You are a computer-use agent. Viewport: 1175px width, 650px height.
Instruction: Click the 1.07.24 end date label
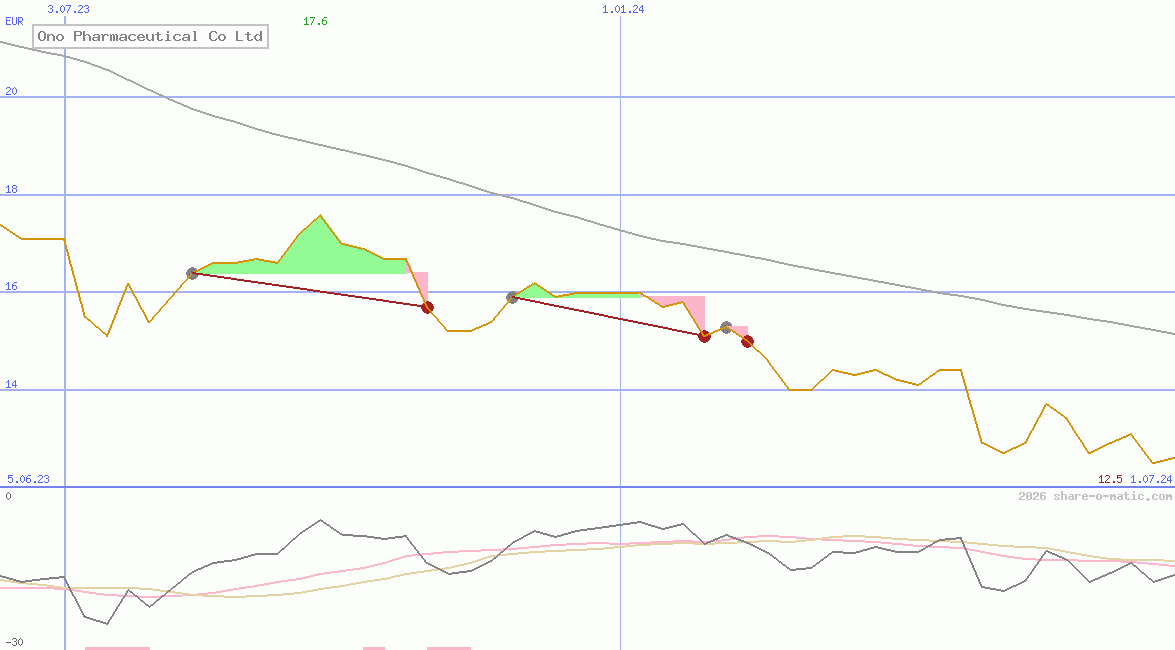click(1151, 479)
